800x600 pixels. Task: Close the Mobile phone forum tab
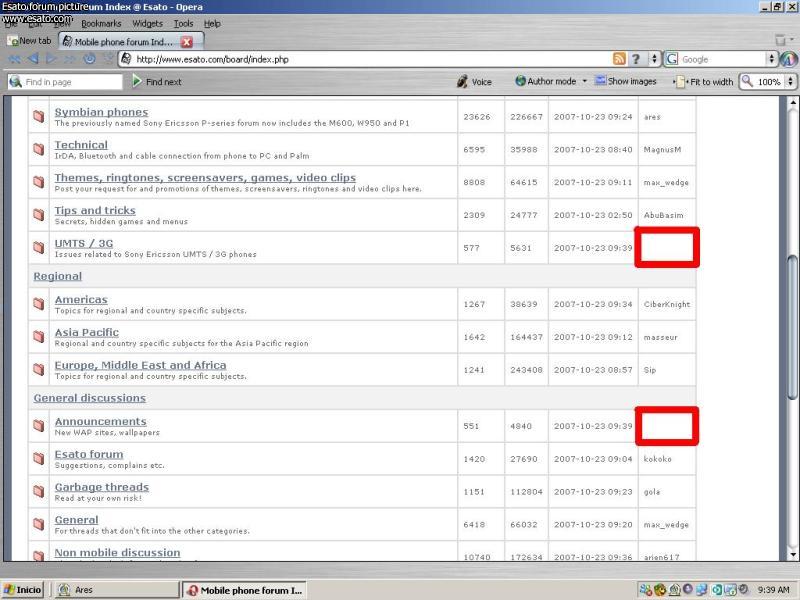point(187,42)
